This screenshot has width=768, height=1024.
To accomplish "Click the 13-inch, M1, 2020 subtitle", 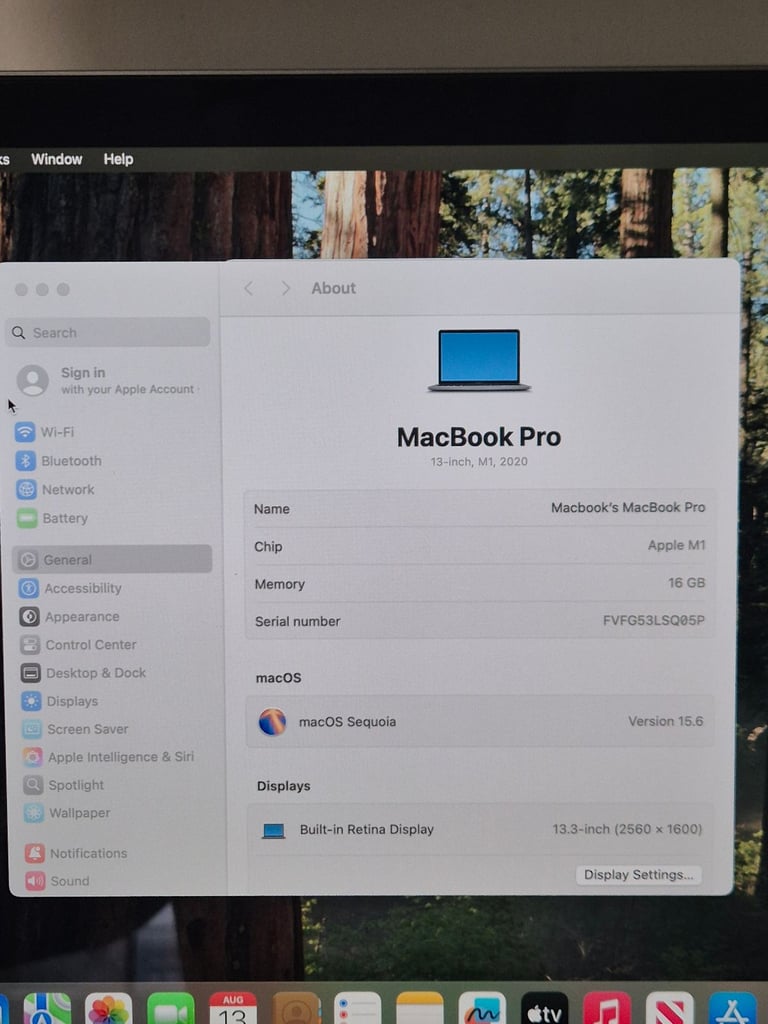I will click(479, 461).
